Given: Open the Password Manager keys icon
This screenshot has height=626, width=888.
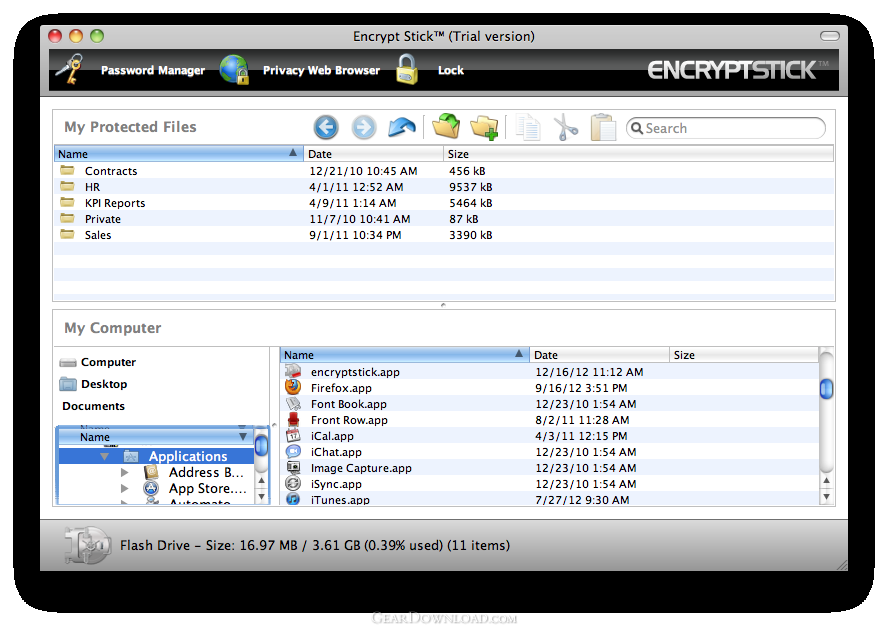Looking at the screenshot, I should pos(70,69).
